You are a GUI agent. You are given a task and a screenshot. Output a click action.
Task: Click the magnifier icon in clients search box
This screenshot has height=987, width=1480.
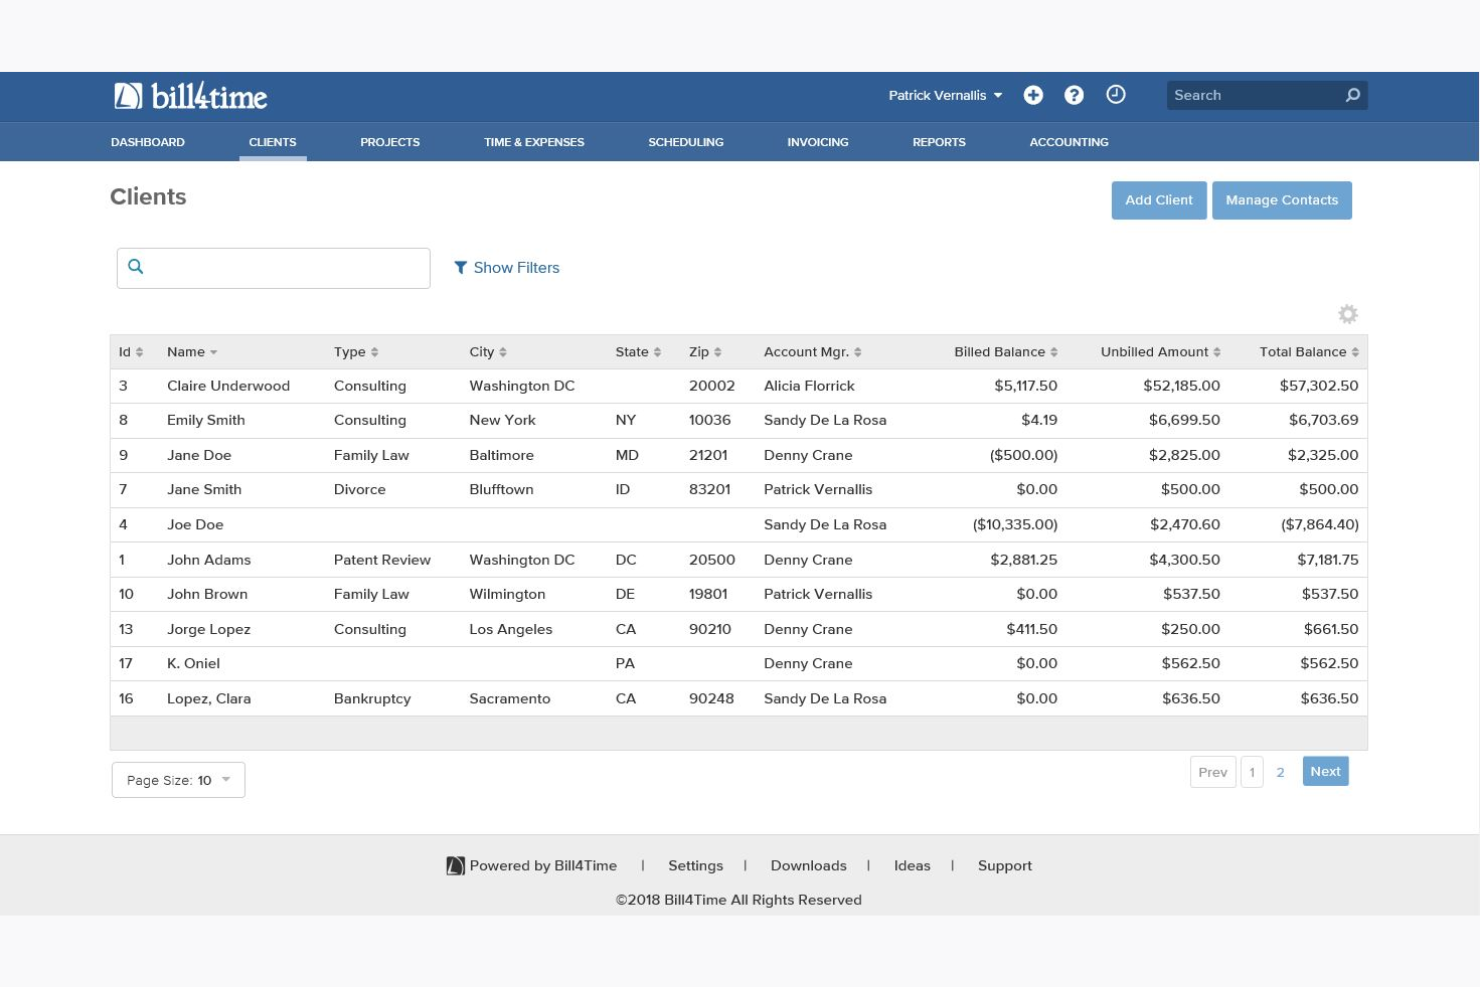point(136,267)
